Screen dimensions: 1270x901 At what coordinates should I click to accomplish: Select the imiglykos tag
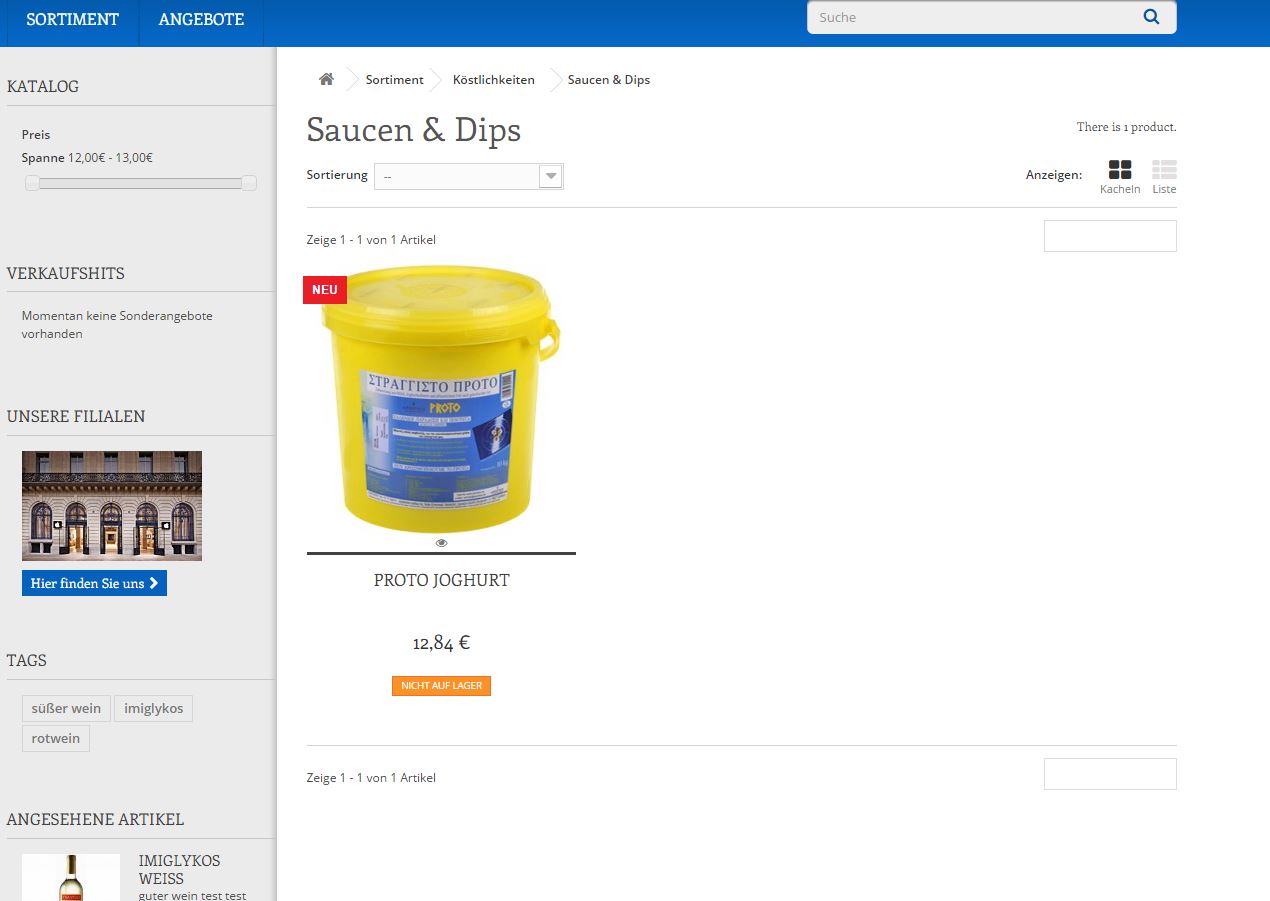(153, 708)
